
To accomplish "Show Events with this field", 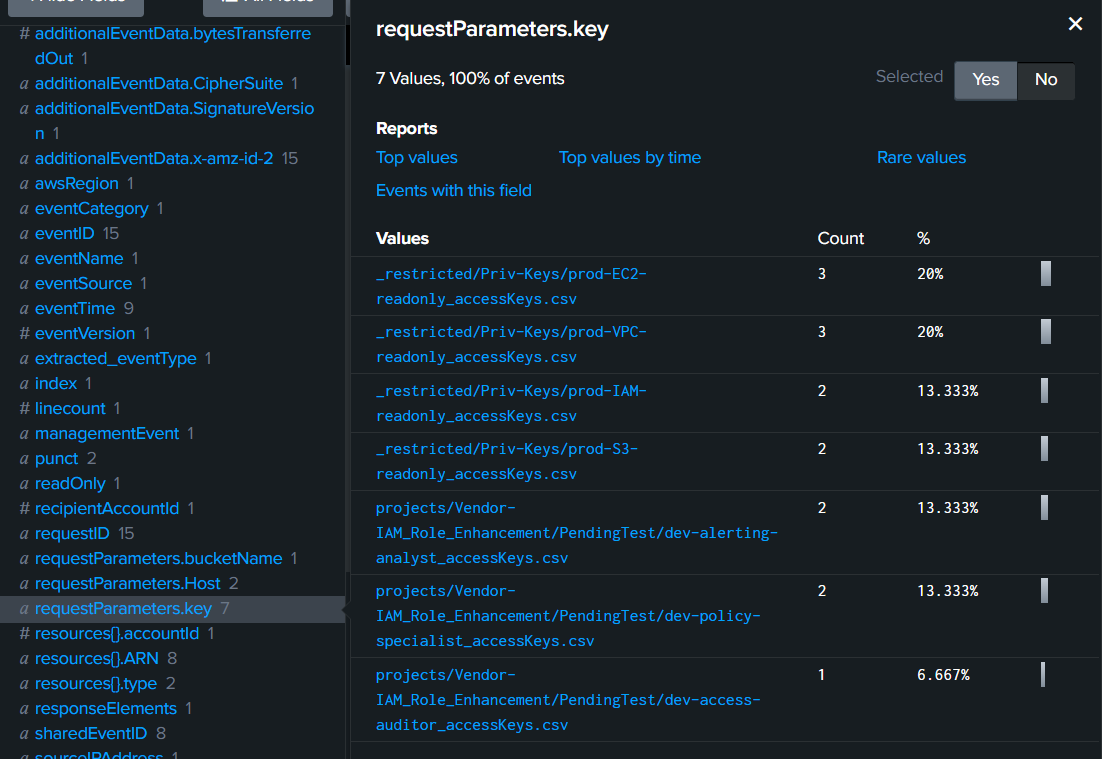I will [x=453, y=190].
